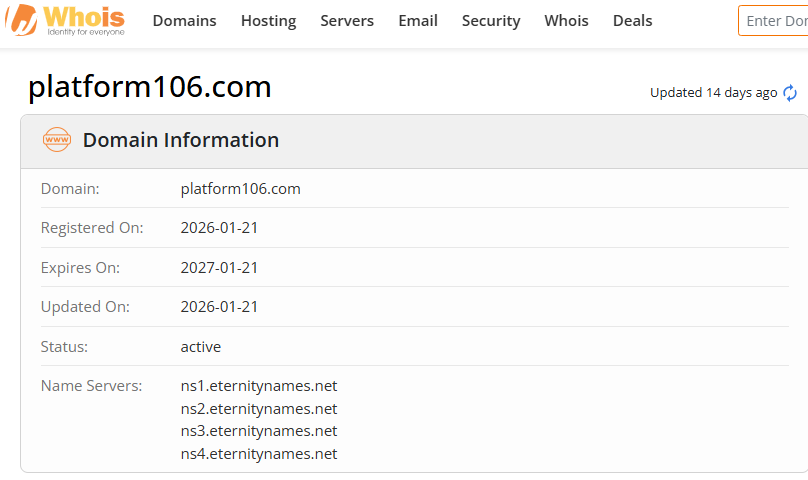Image resolution: width=808 pixels, height=480 pixels.
Task: Click the Updated 14 days ago text
Action: 713,93
